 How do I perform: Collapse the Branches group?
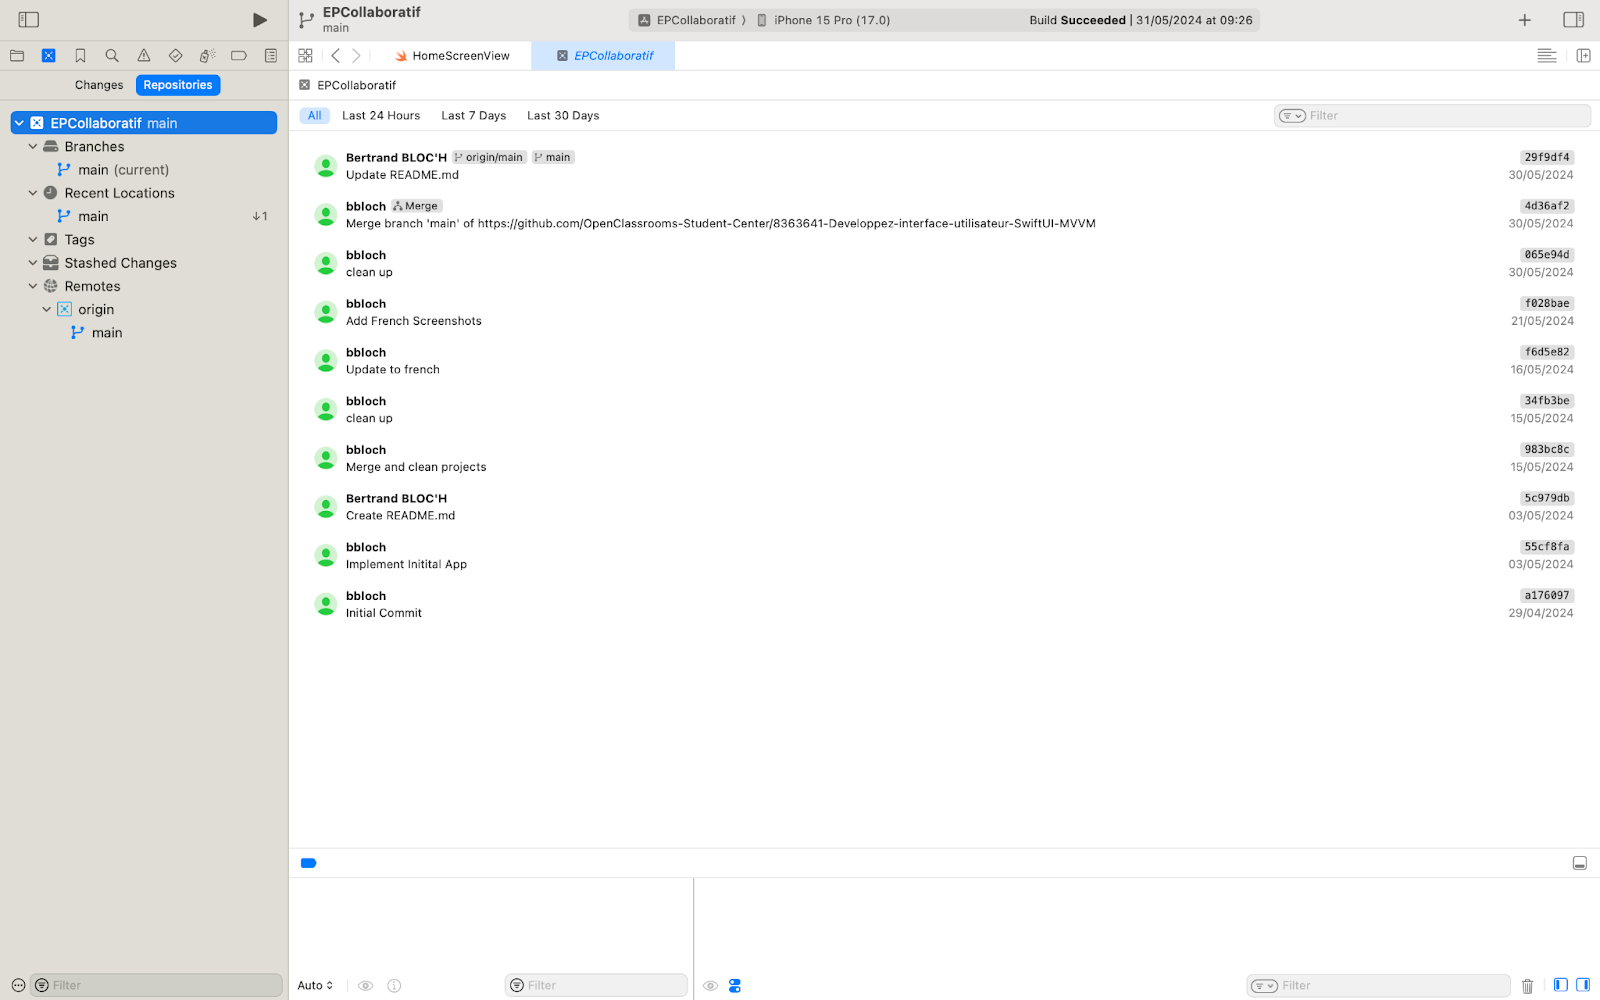point(33,146)
